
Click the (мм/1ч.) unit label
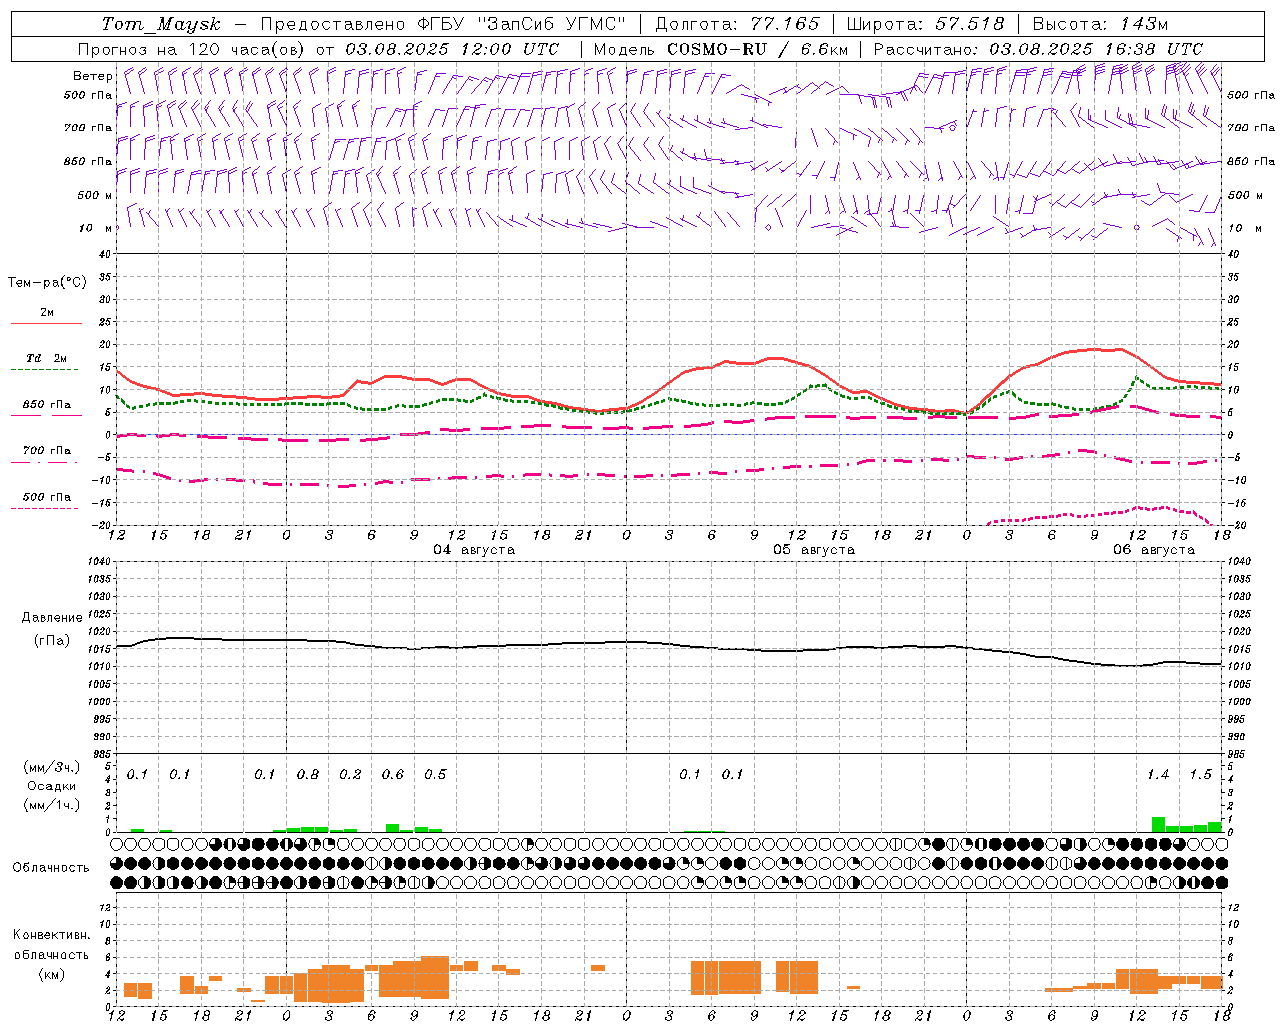pos(52,805)
